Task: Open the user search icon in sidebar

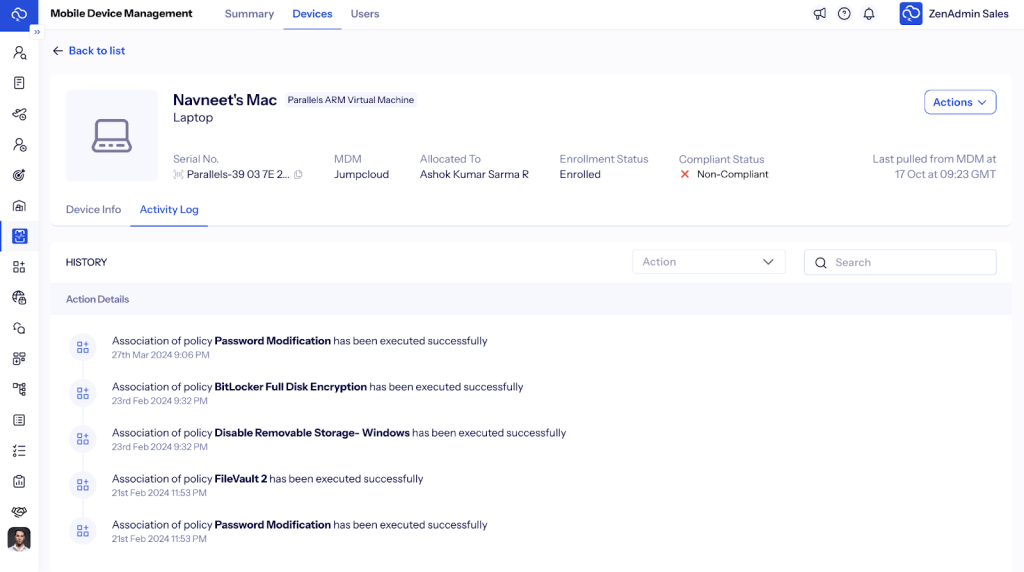Action: coord(19,53)
